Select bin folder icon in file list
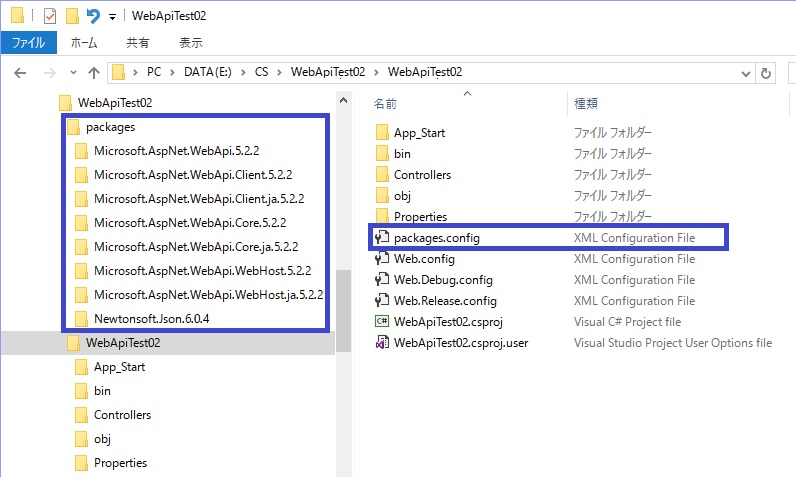The height and width of the screenshot is (477, 796). click(x=382, y=153)
